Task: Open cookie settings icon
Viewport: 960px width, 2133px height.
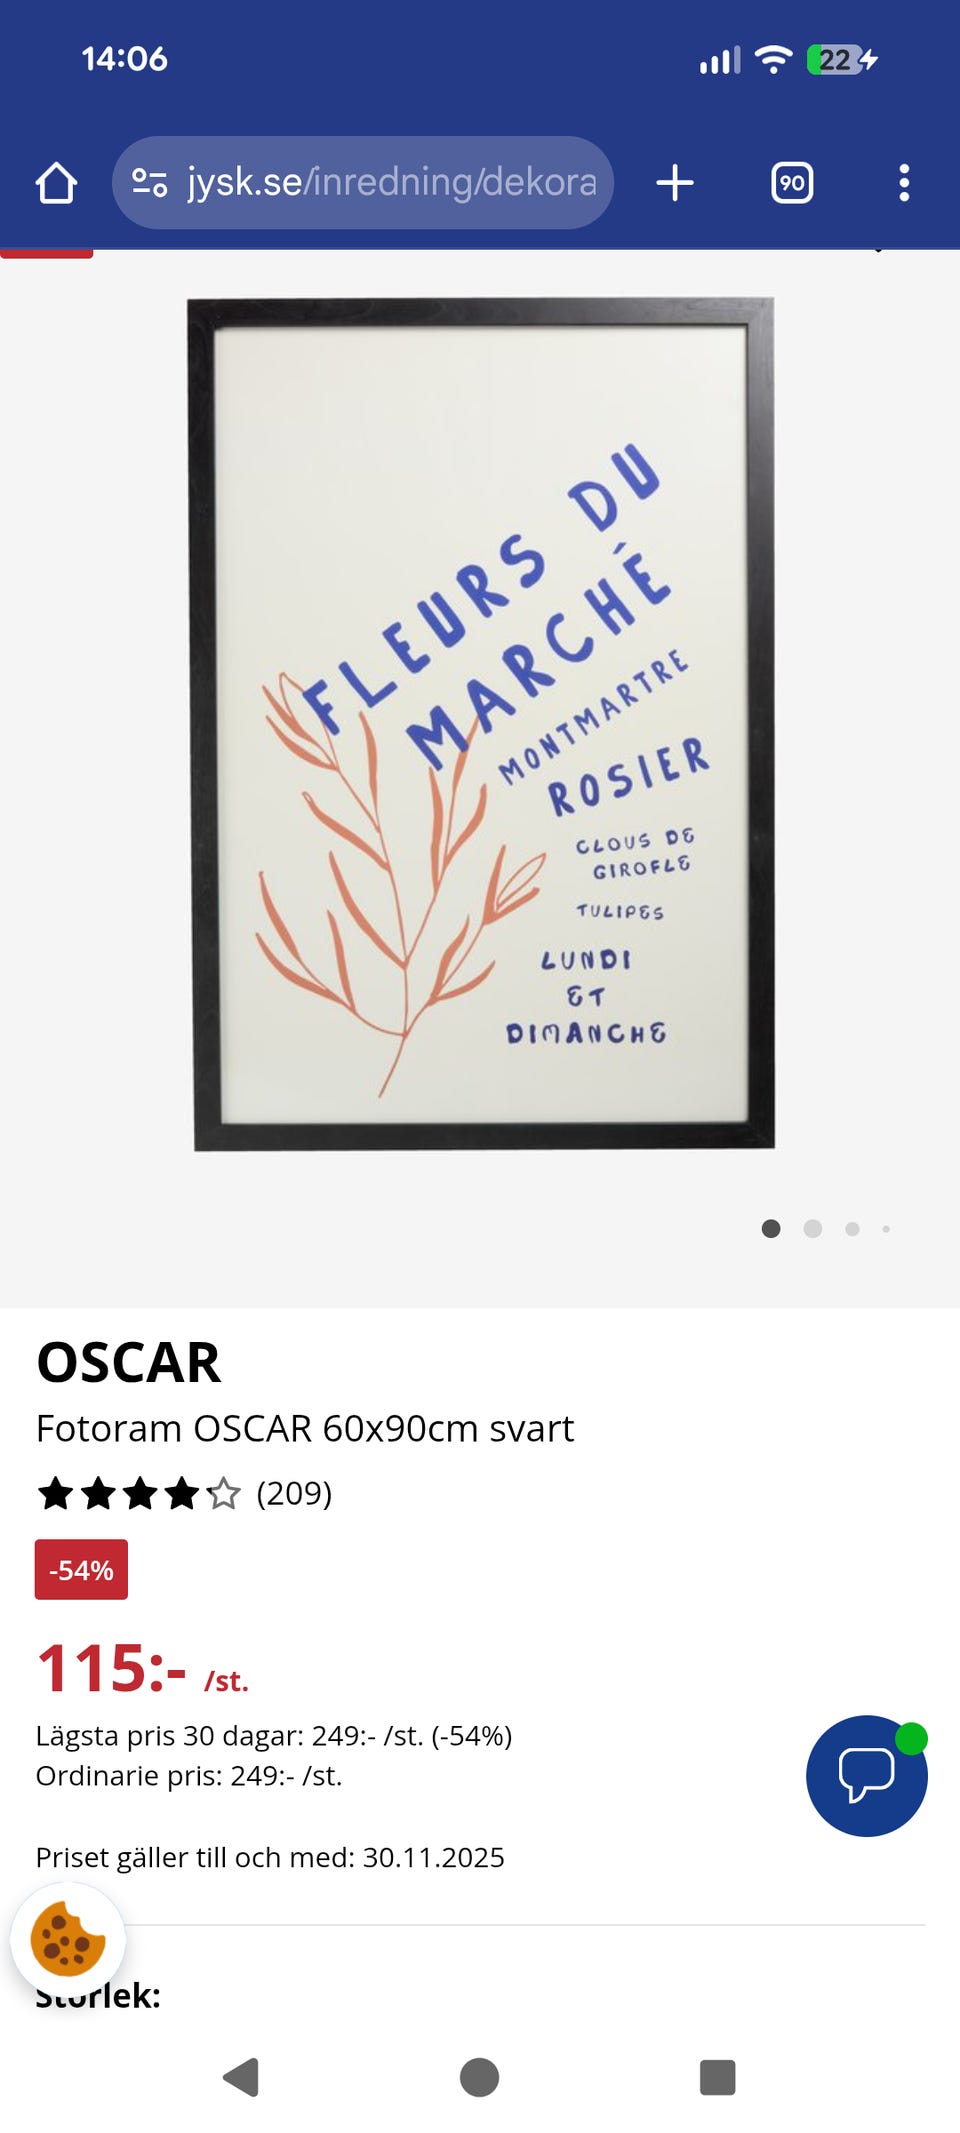Action: click(x=68, y=1940)
